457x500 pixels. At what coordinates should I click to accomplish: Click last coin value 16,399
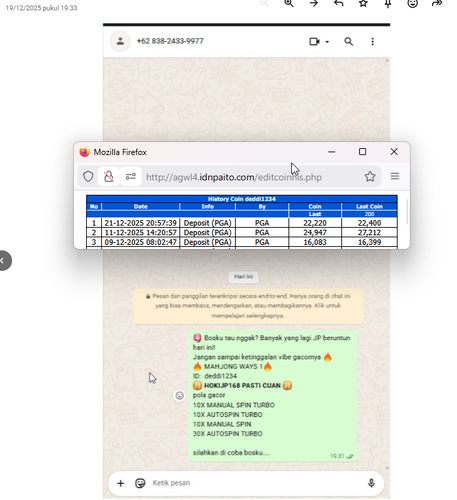click(x=369, y=242)
